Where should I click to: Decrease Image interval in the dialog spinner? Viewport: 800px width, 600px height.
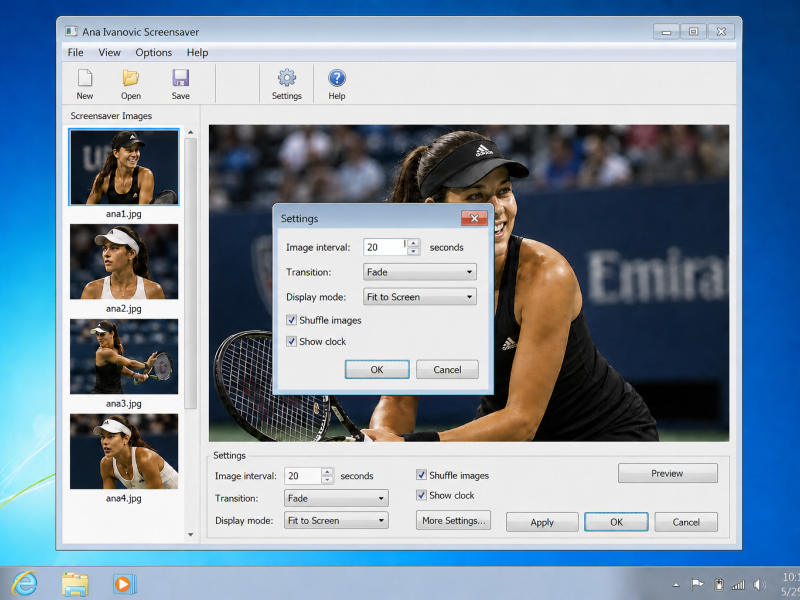[414, 251]
